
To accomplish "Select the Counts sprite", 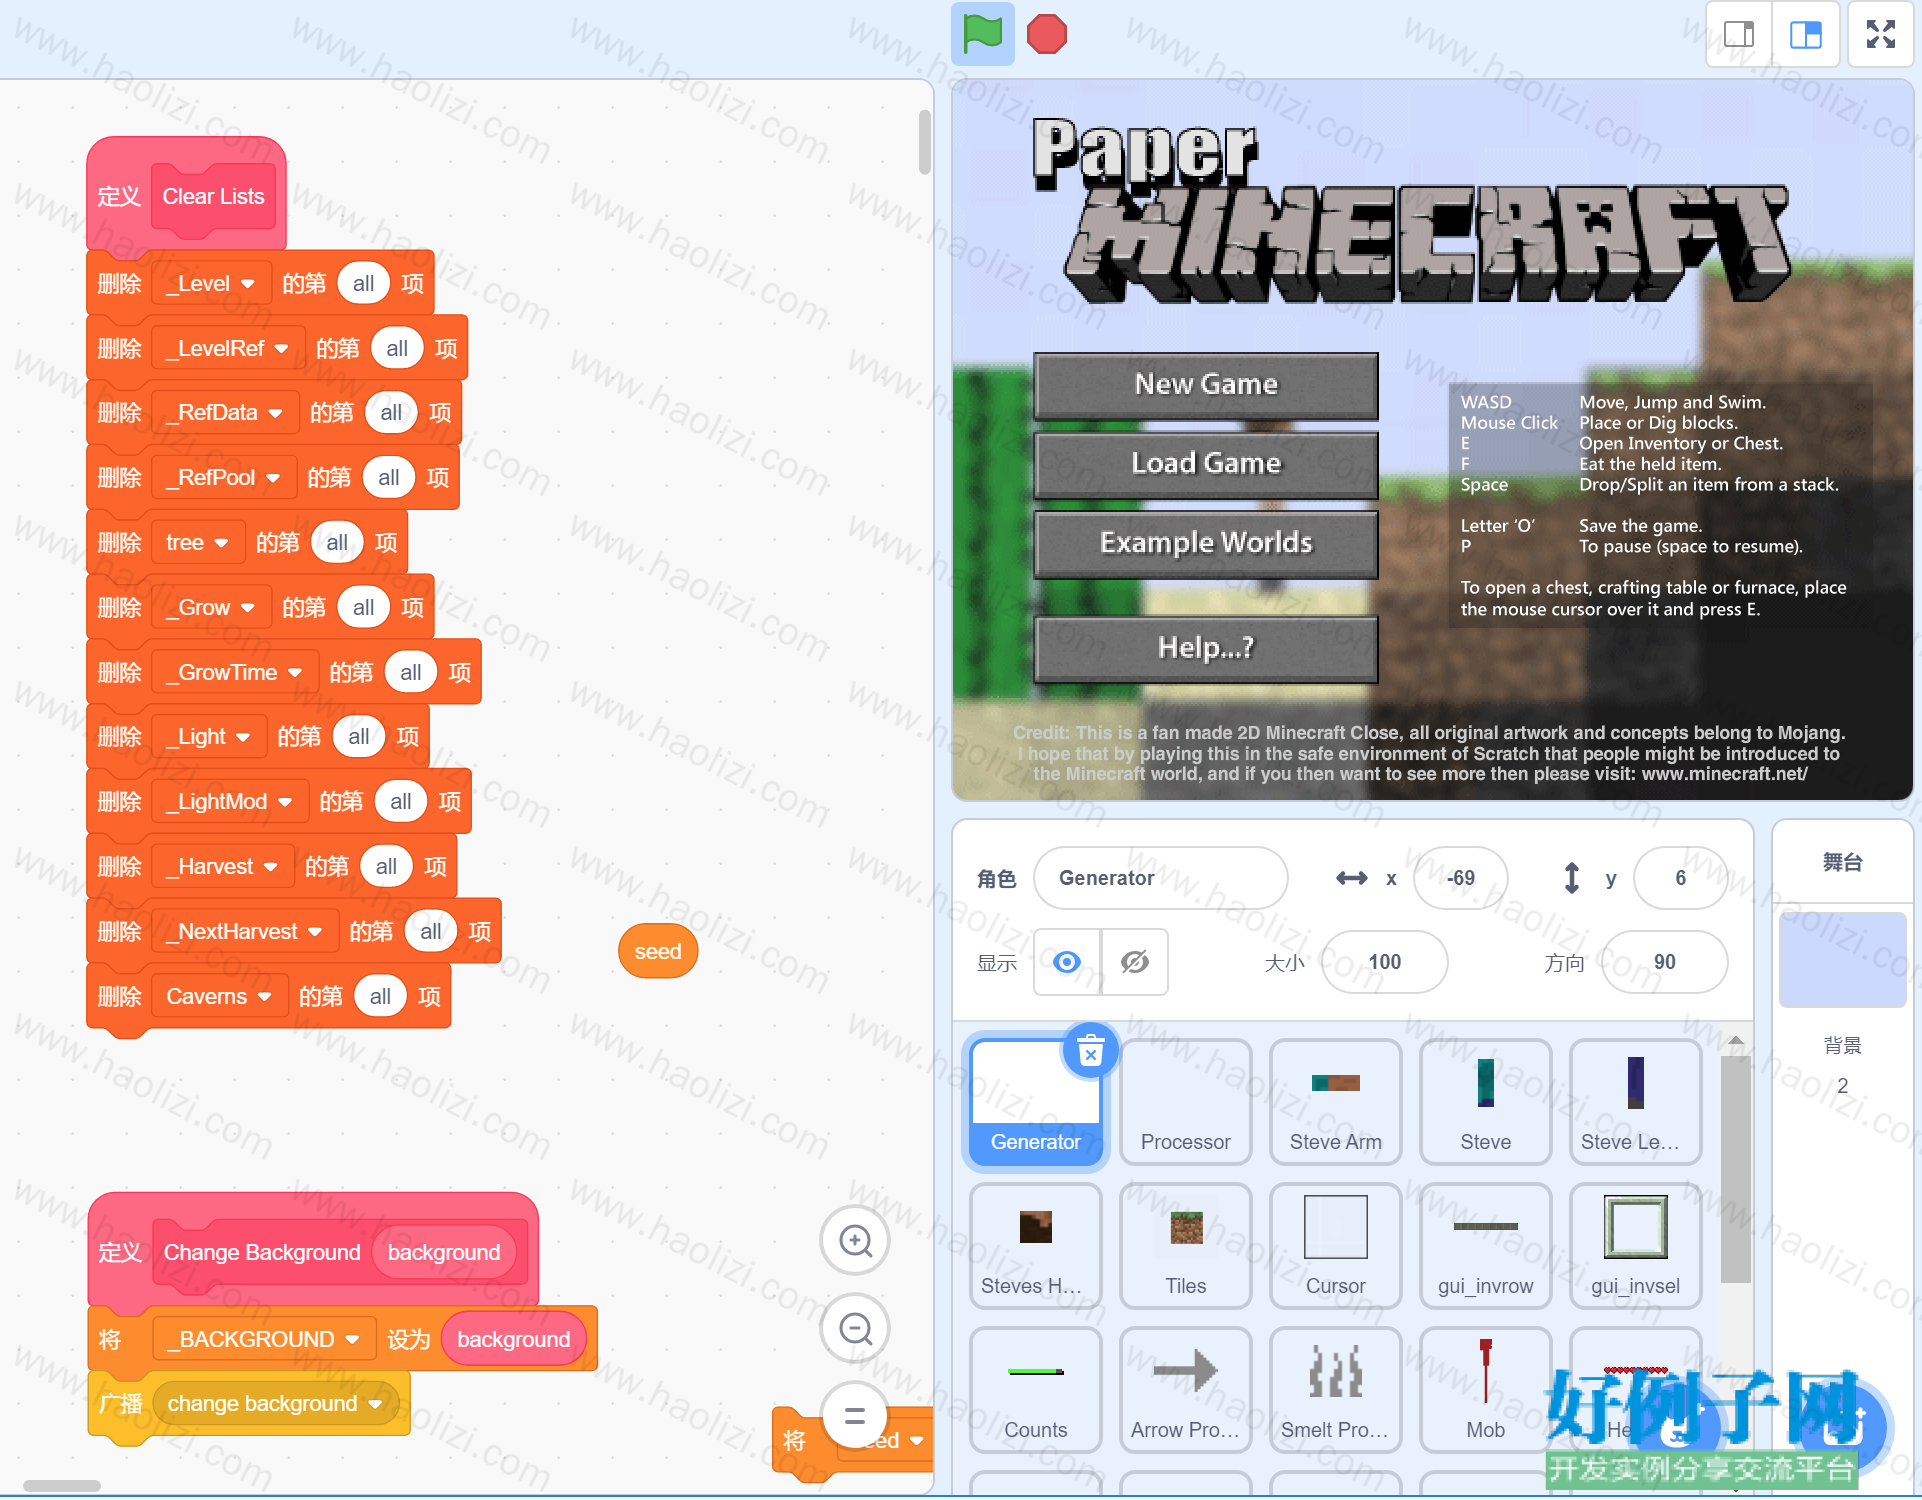I will (1036, 1390).
